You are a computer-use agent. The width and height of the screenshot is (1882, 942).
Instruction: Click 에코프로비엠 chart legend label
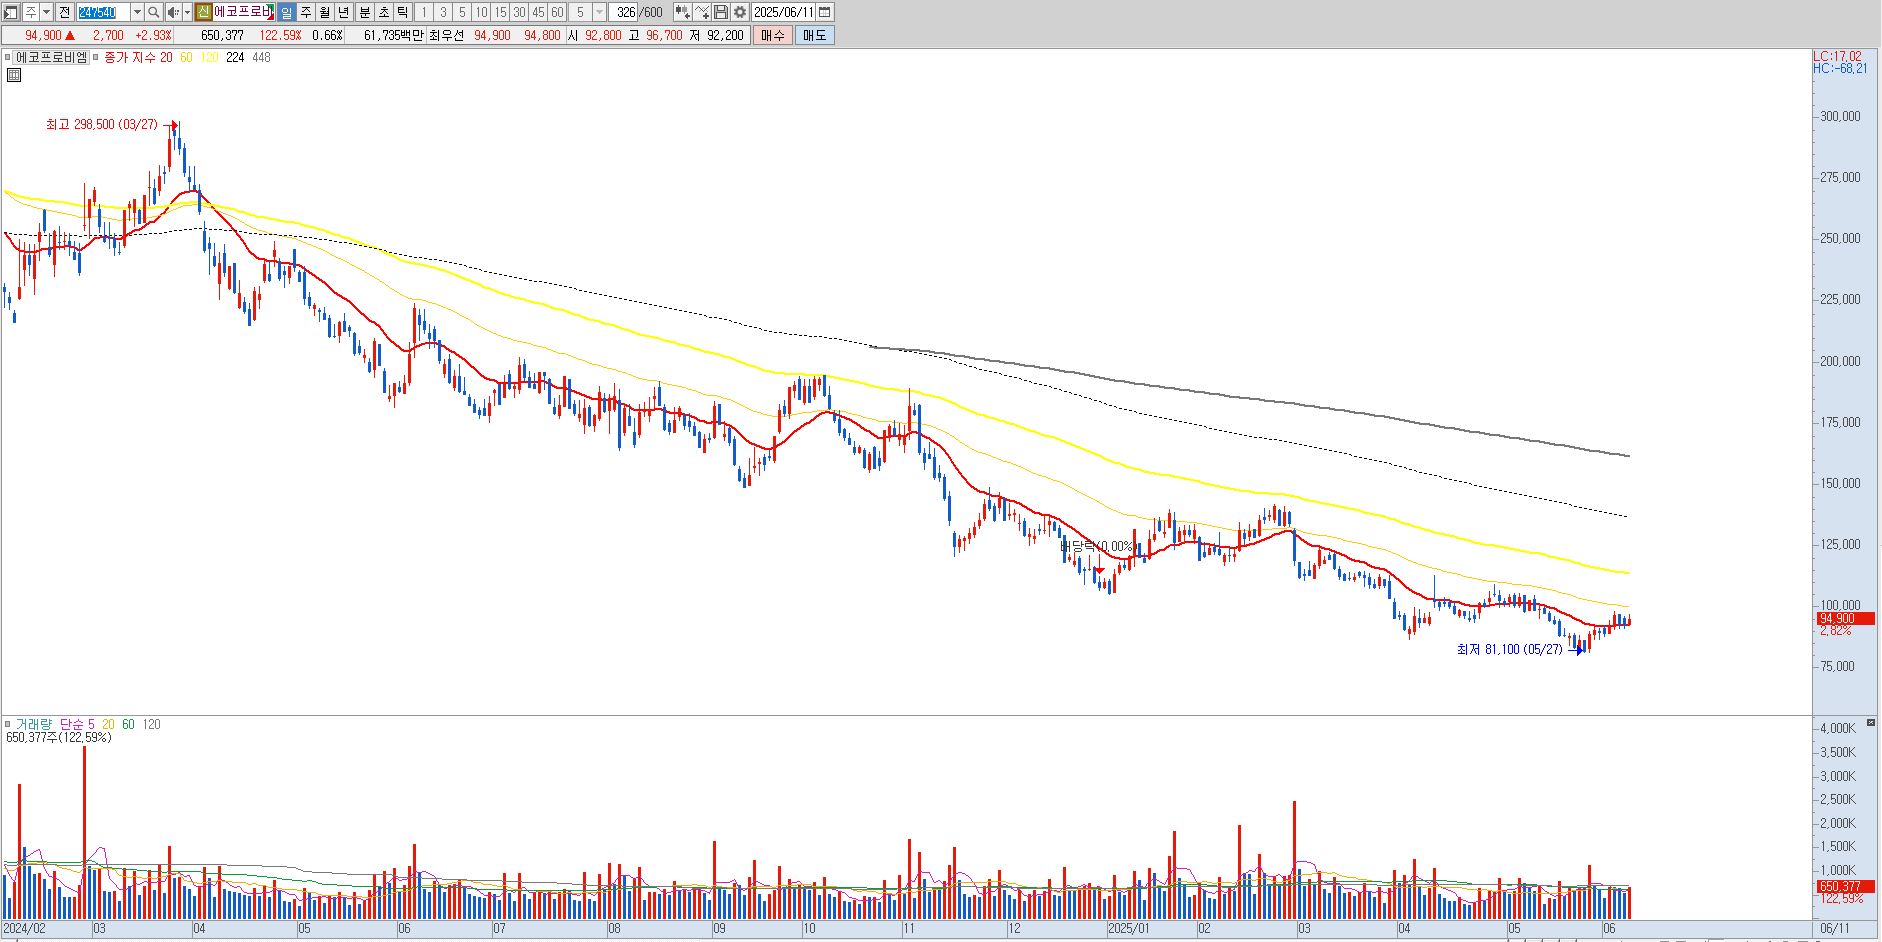[x=51, y=57]
